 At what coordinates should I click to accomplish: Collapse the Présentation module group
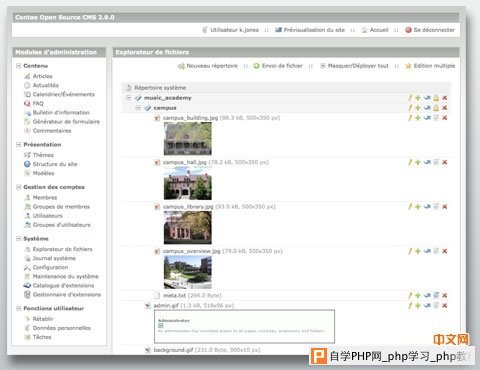19,144
